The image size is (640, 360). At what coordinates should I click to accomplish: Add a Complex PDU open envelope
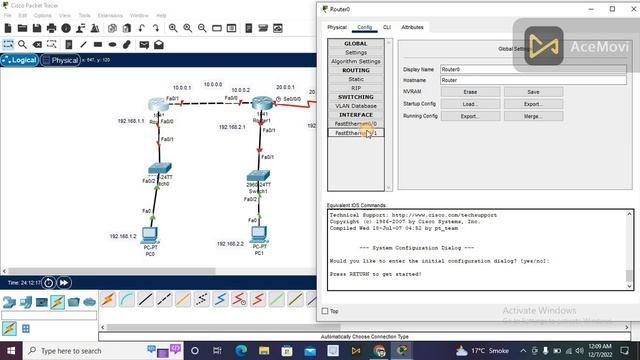[x=159, y=44]
